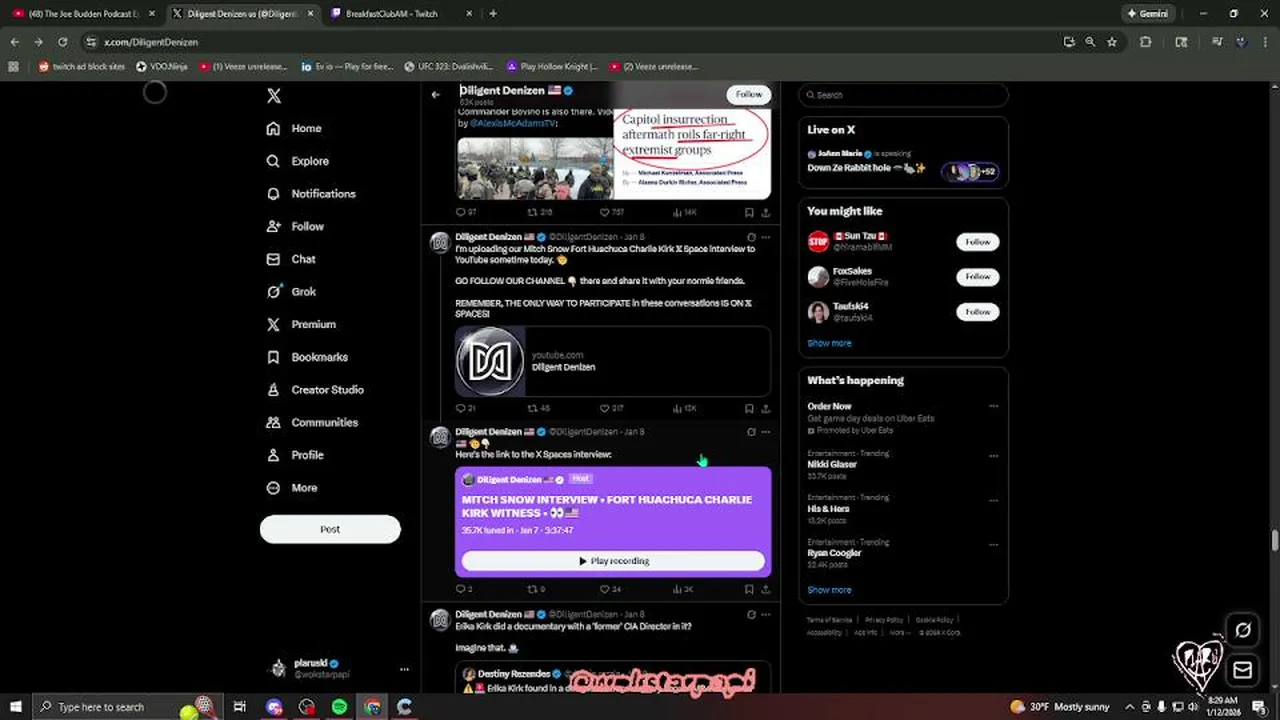Screen dimensions: 1280x720
Task: Reload the page
Action: pos(62,42)
